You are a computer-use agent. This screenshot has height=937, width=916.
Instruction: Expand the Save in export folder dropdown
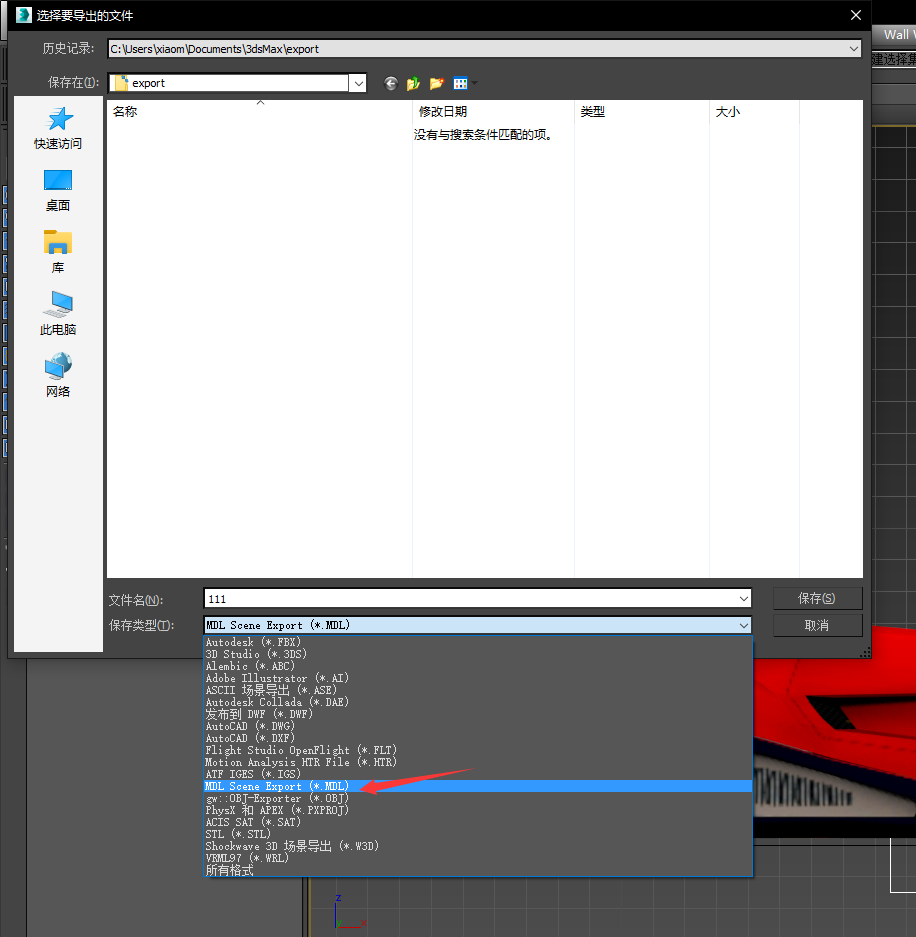tap(358, 83)
